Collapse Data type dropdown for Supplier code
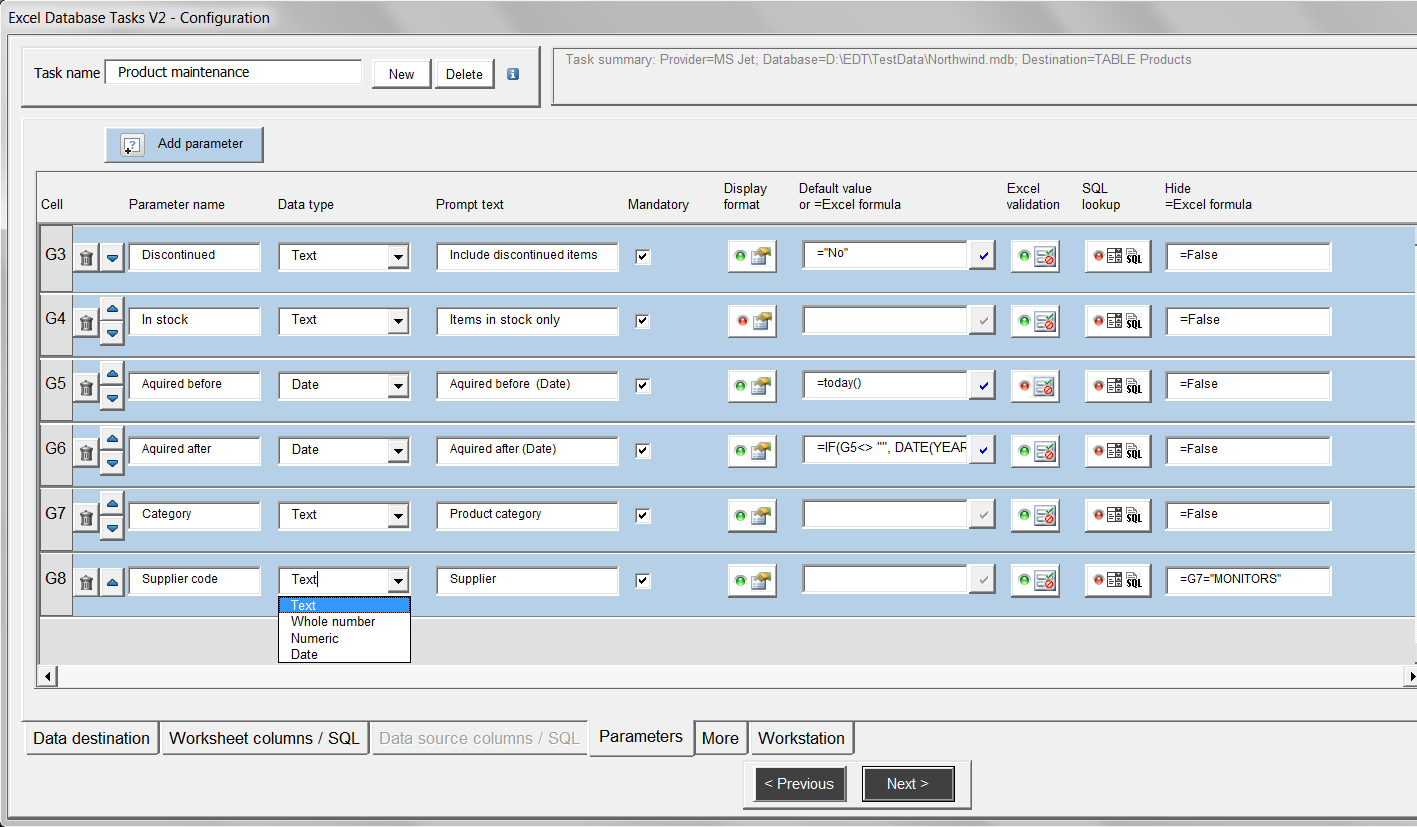Viewport: 1417px width, 827px height. [398, 581]
